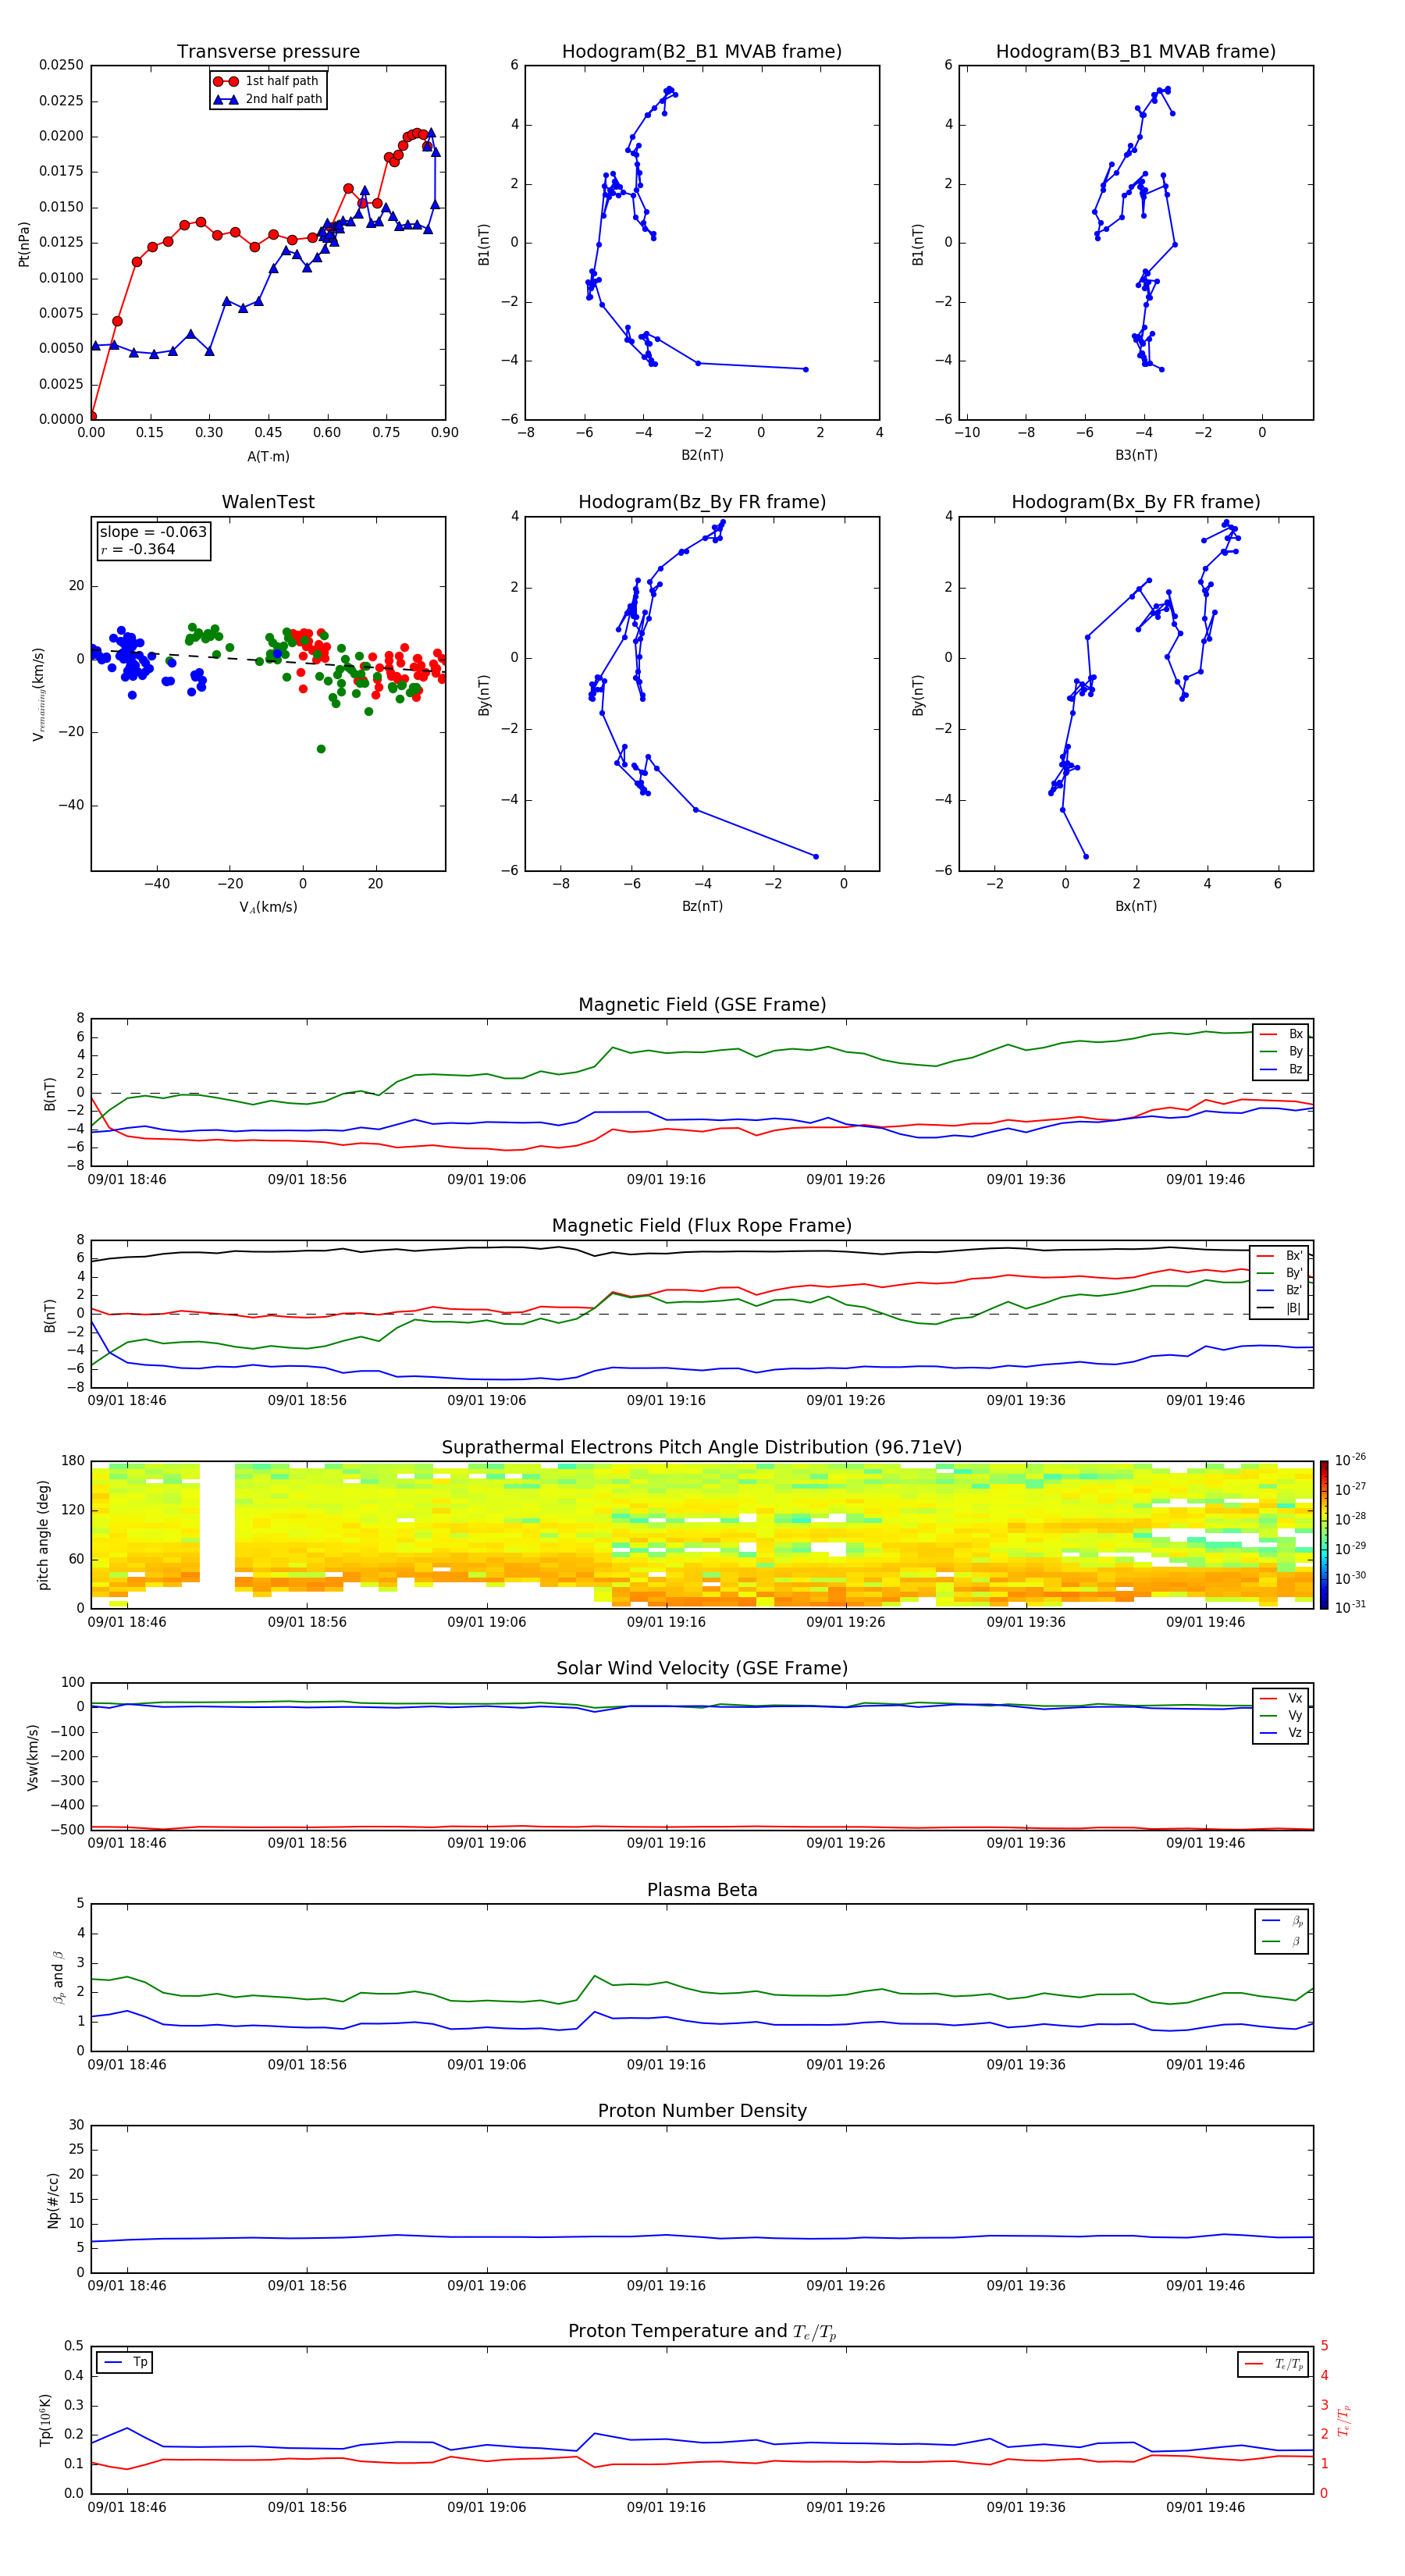Click '09/01 19:16' tick under GSE magnetic field
Image resolution: width=1405 pixels, height=2576 pixels.
[666, 1180]
